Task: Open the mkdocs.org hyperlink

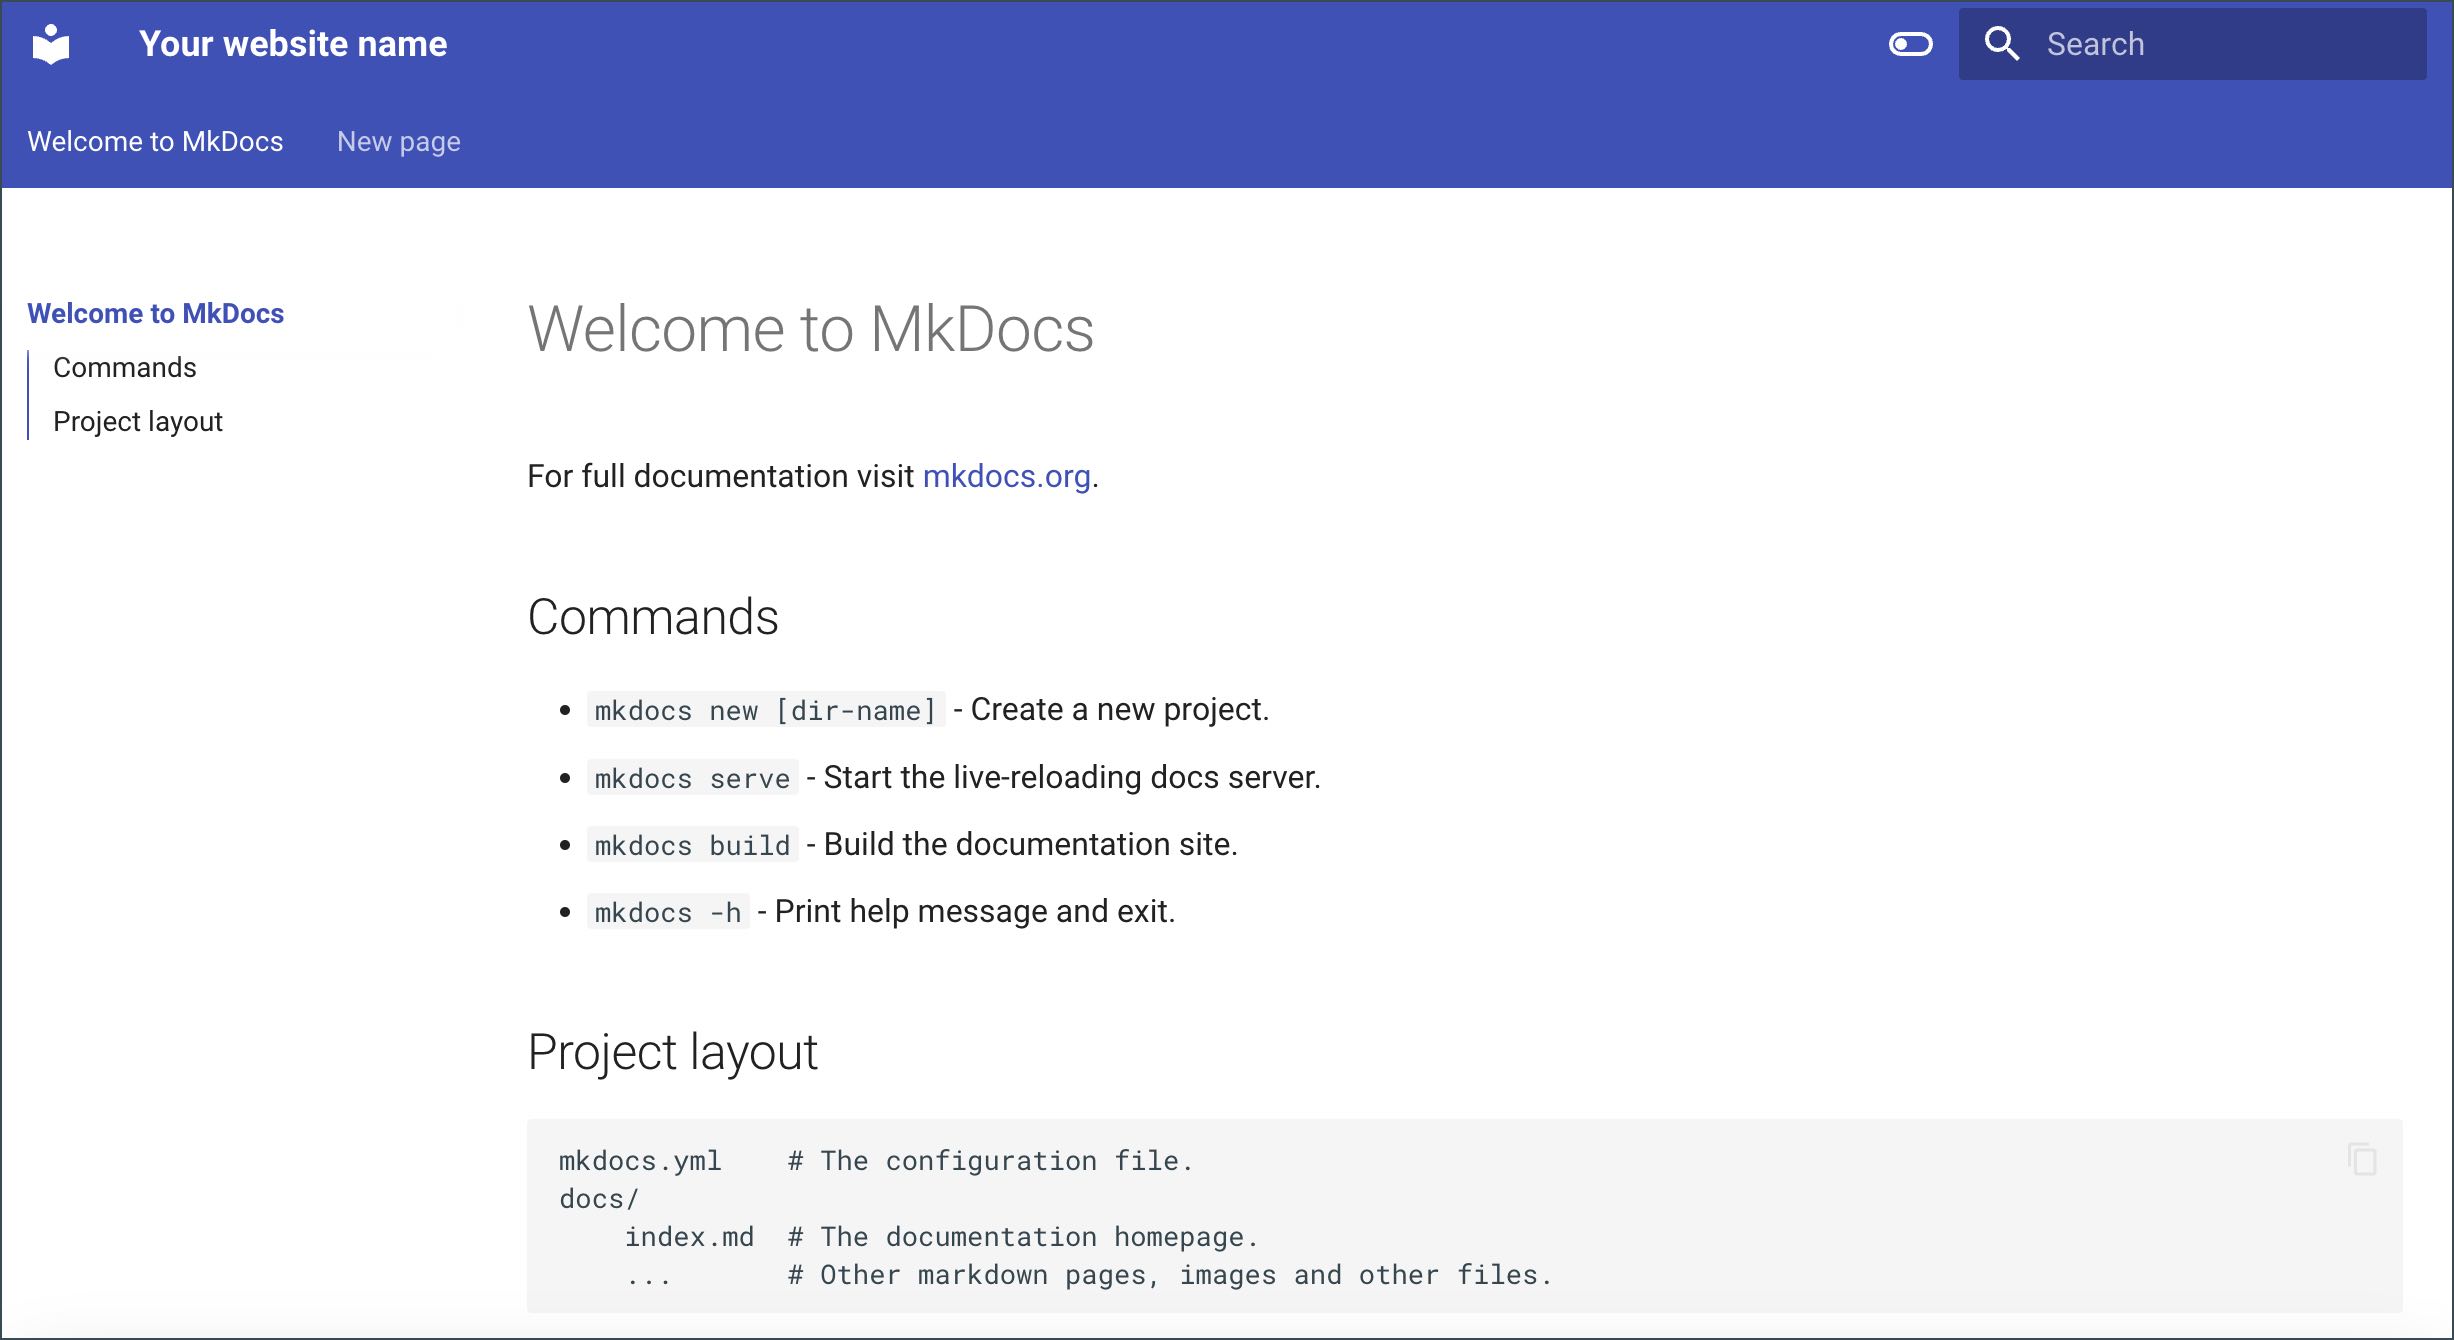Action: coord(1006,476)
